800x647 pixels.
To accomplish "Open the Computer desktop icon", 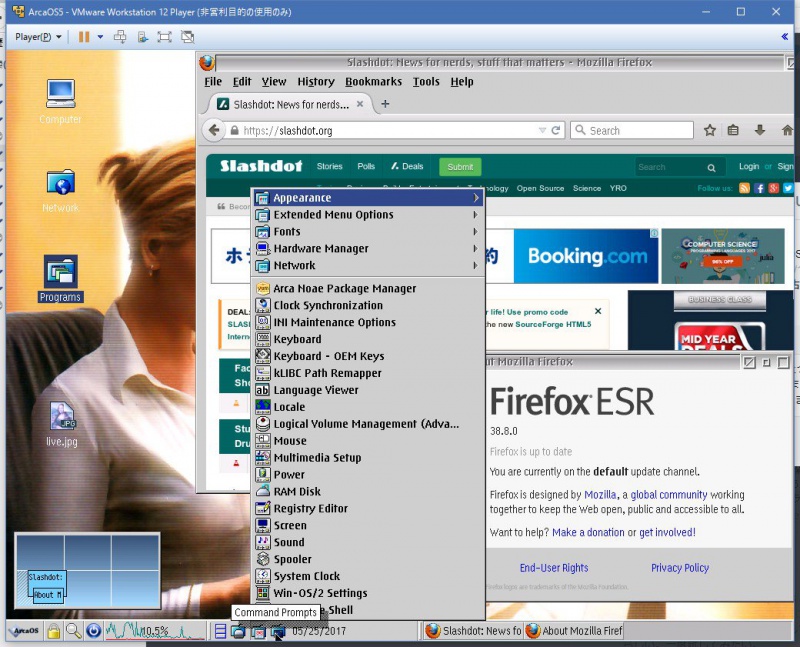I will (x=61, y=101).
